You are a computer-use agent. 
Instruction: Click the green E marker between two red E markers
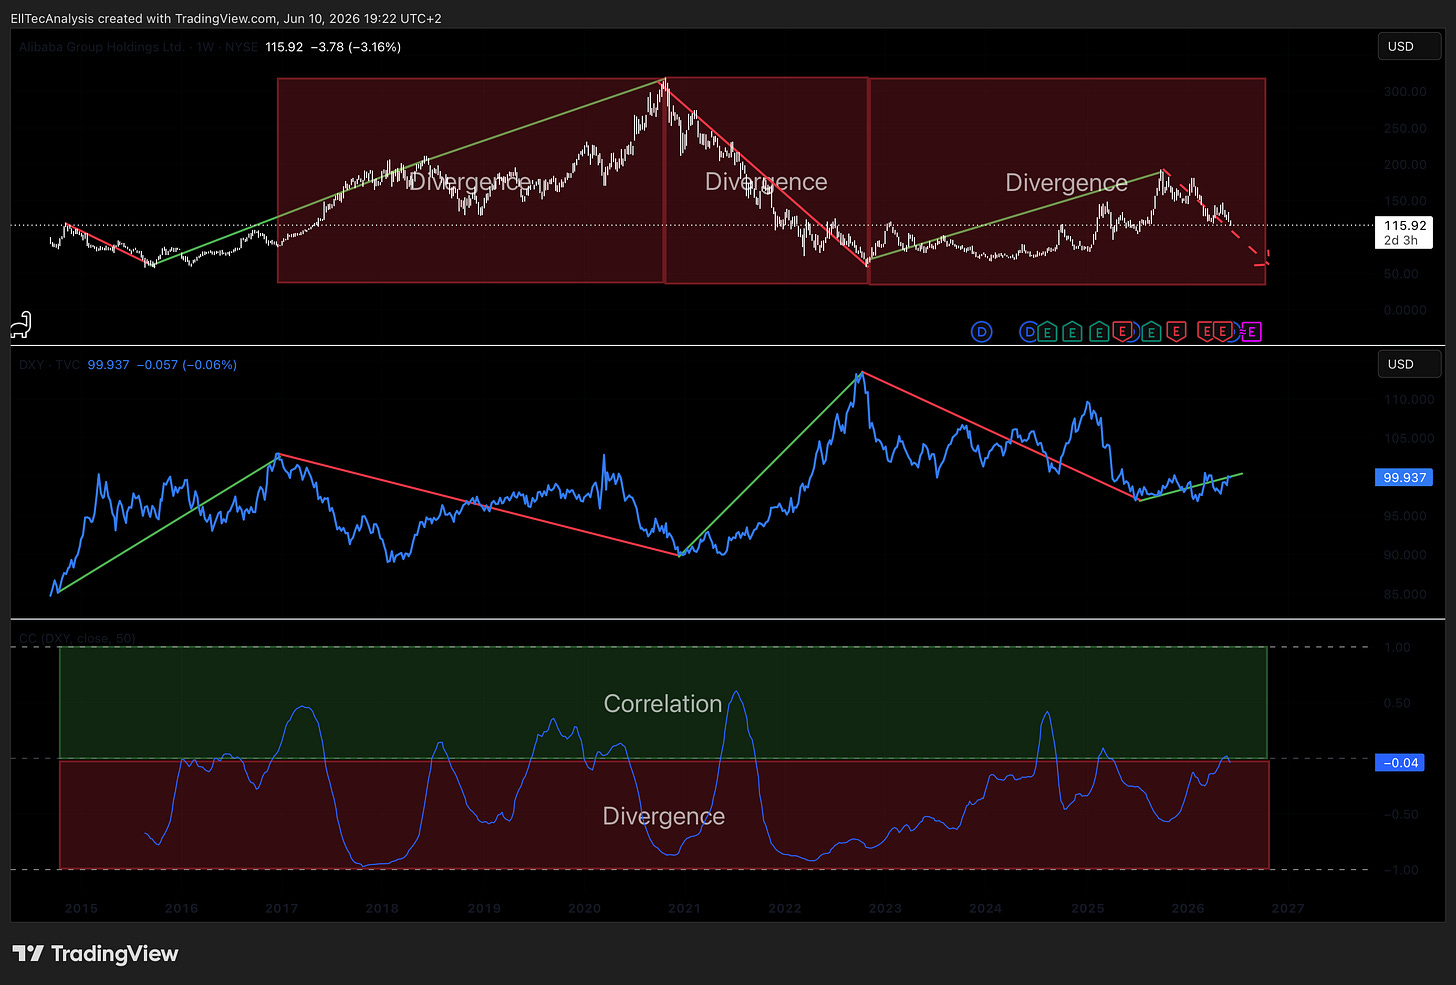1151,332
